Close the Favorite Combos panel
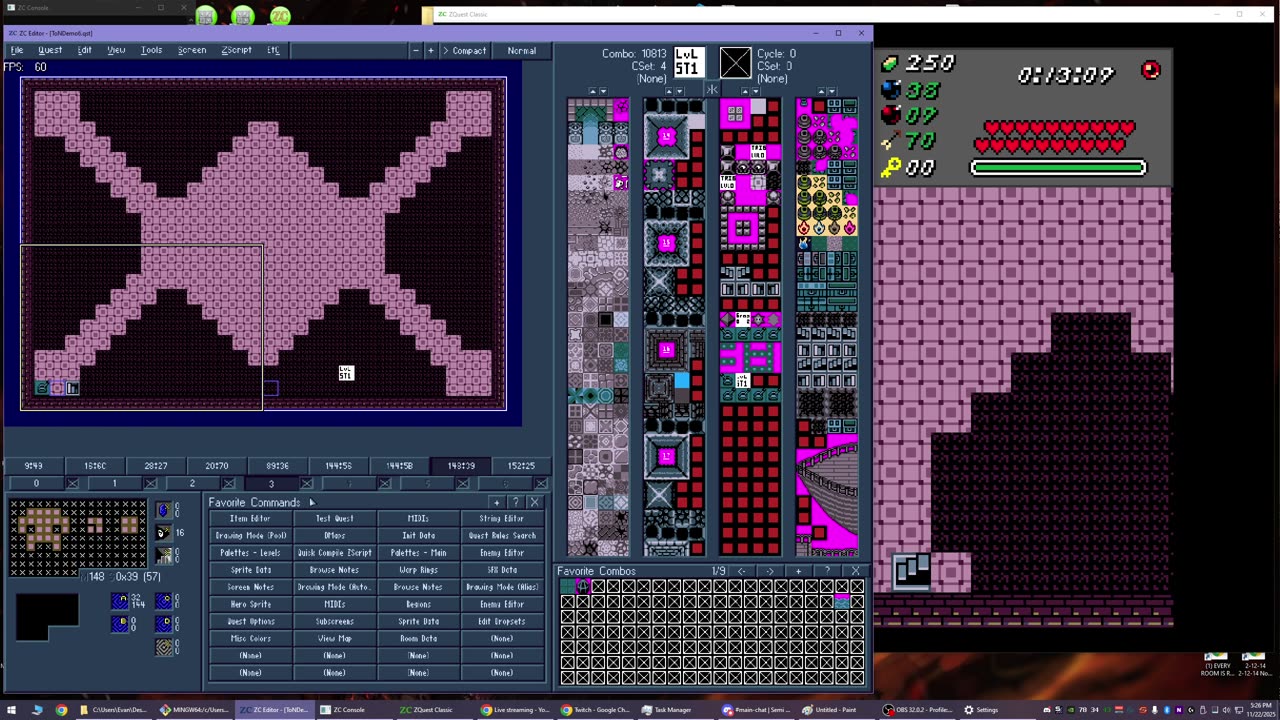1280x720 pixels. coord(855,571)
